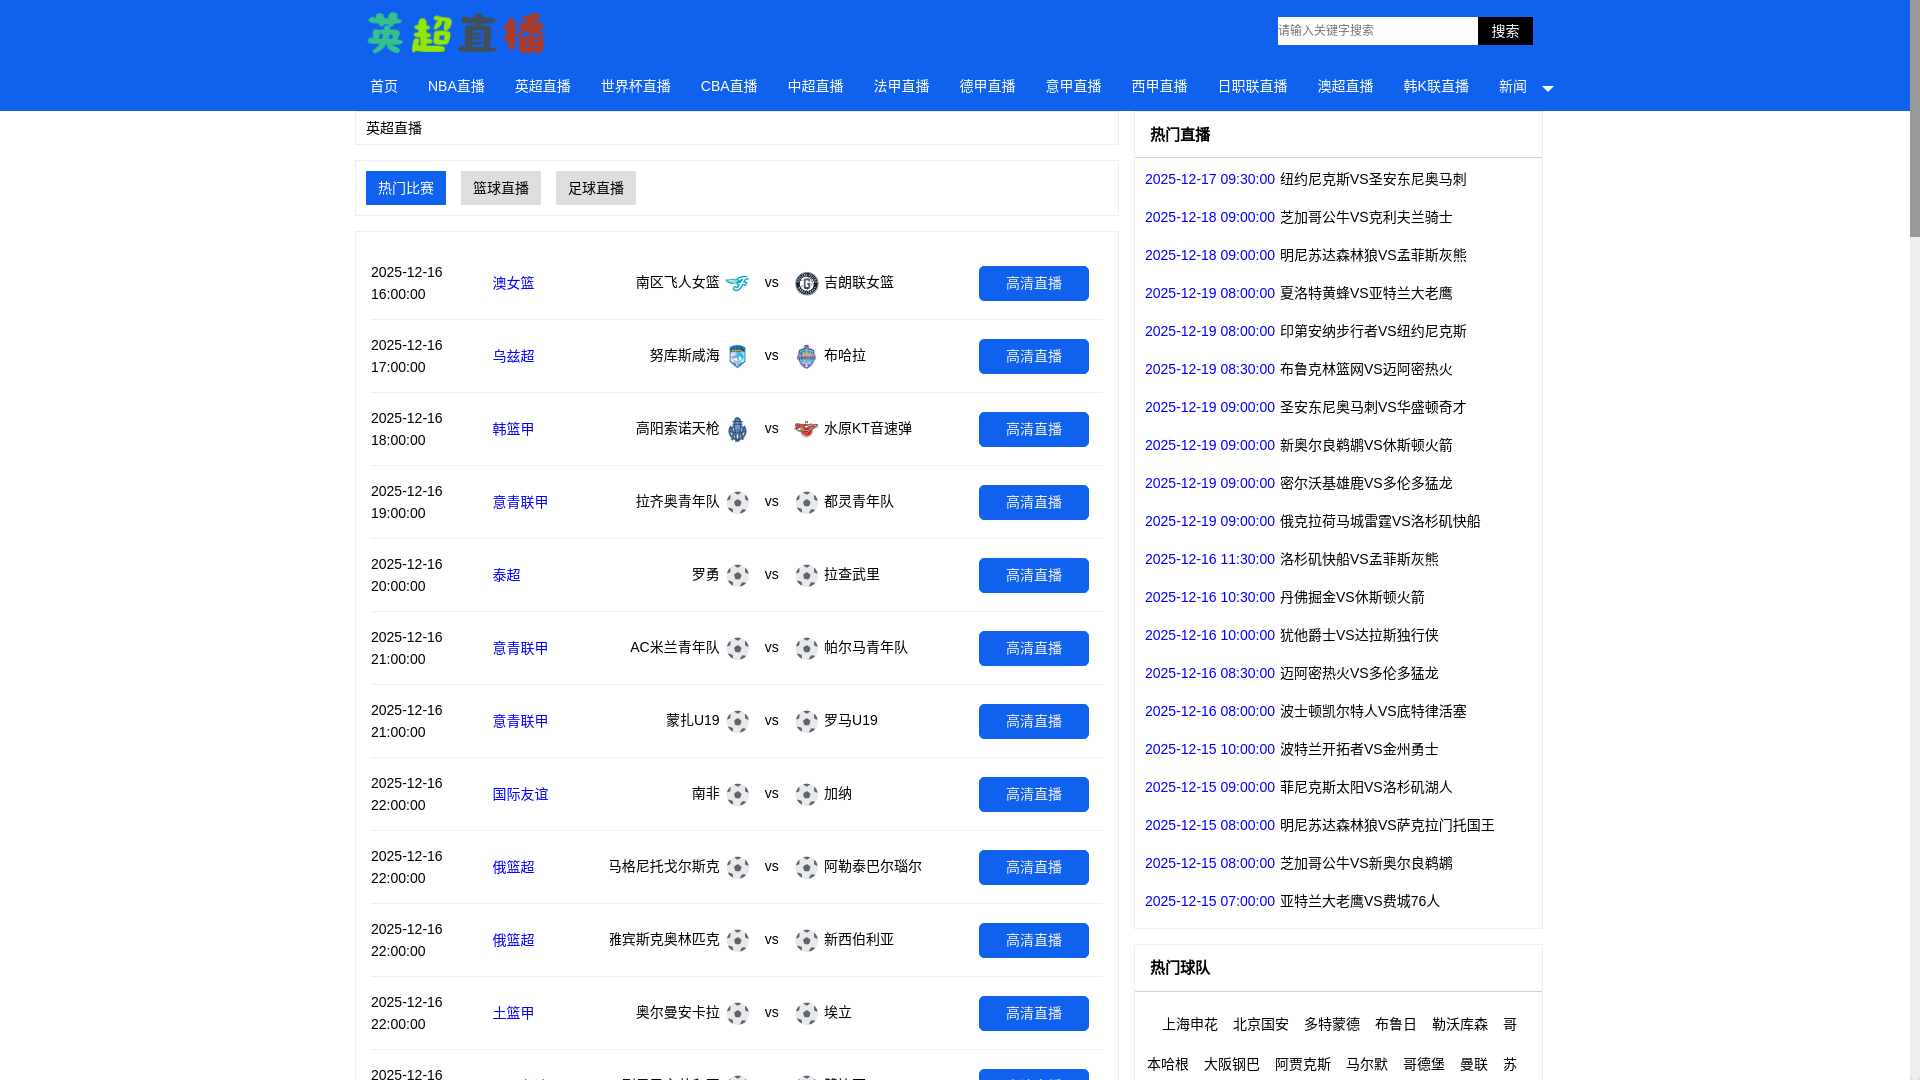
Task: Open the 土篮甲 league link
Action: tap(514, 1013)
